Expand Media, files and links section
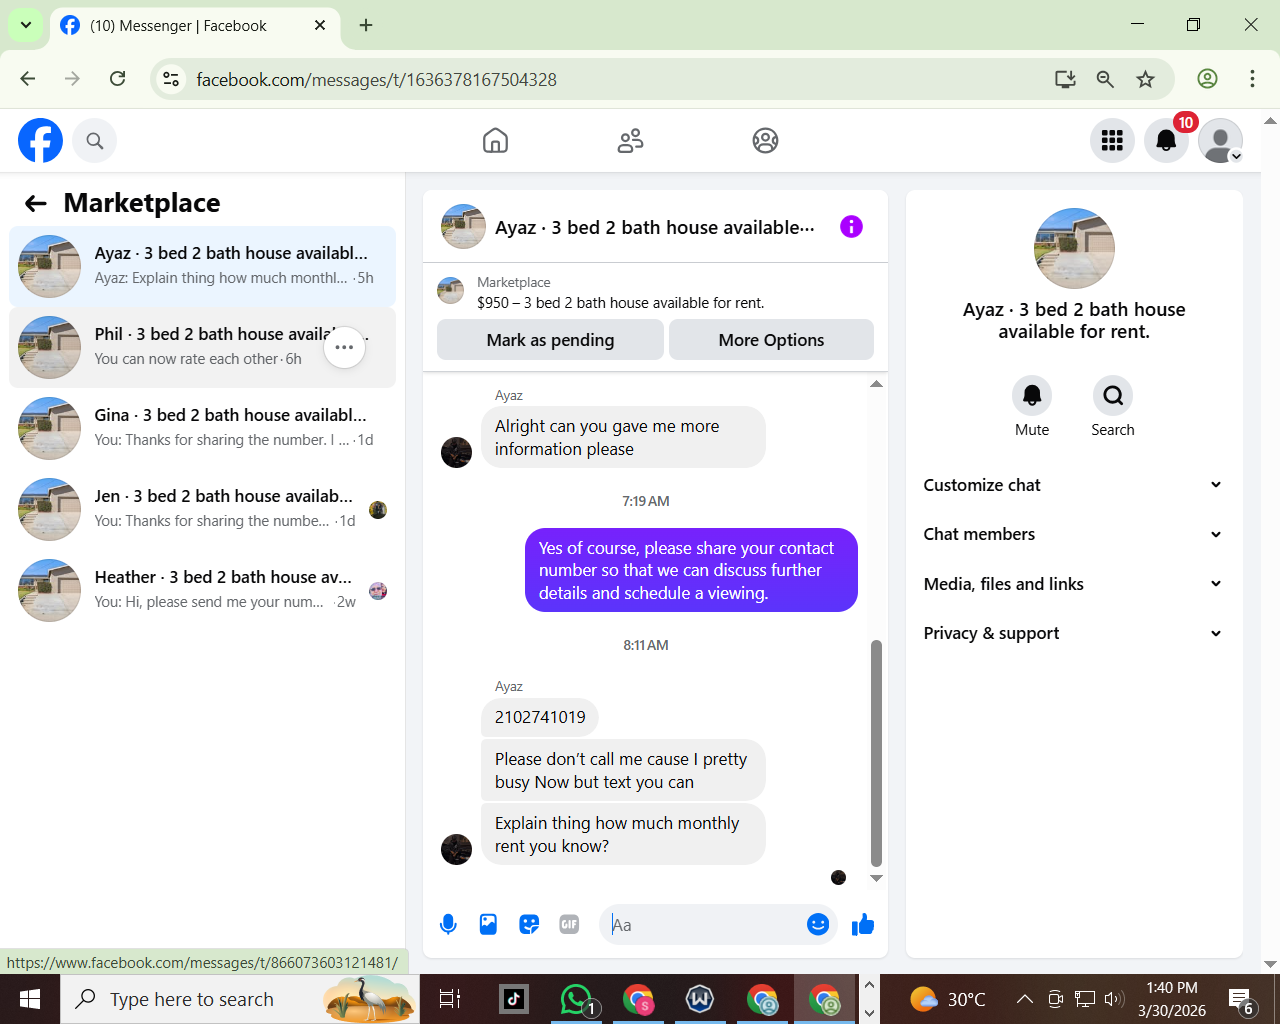This screenshot has width=1280, height=1024. pos(1073,584)
